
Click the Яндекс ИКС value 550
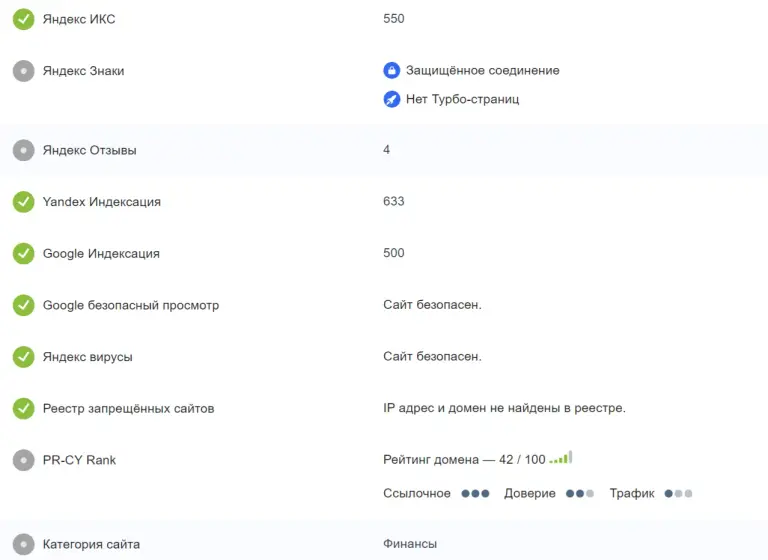394,19
